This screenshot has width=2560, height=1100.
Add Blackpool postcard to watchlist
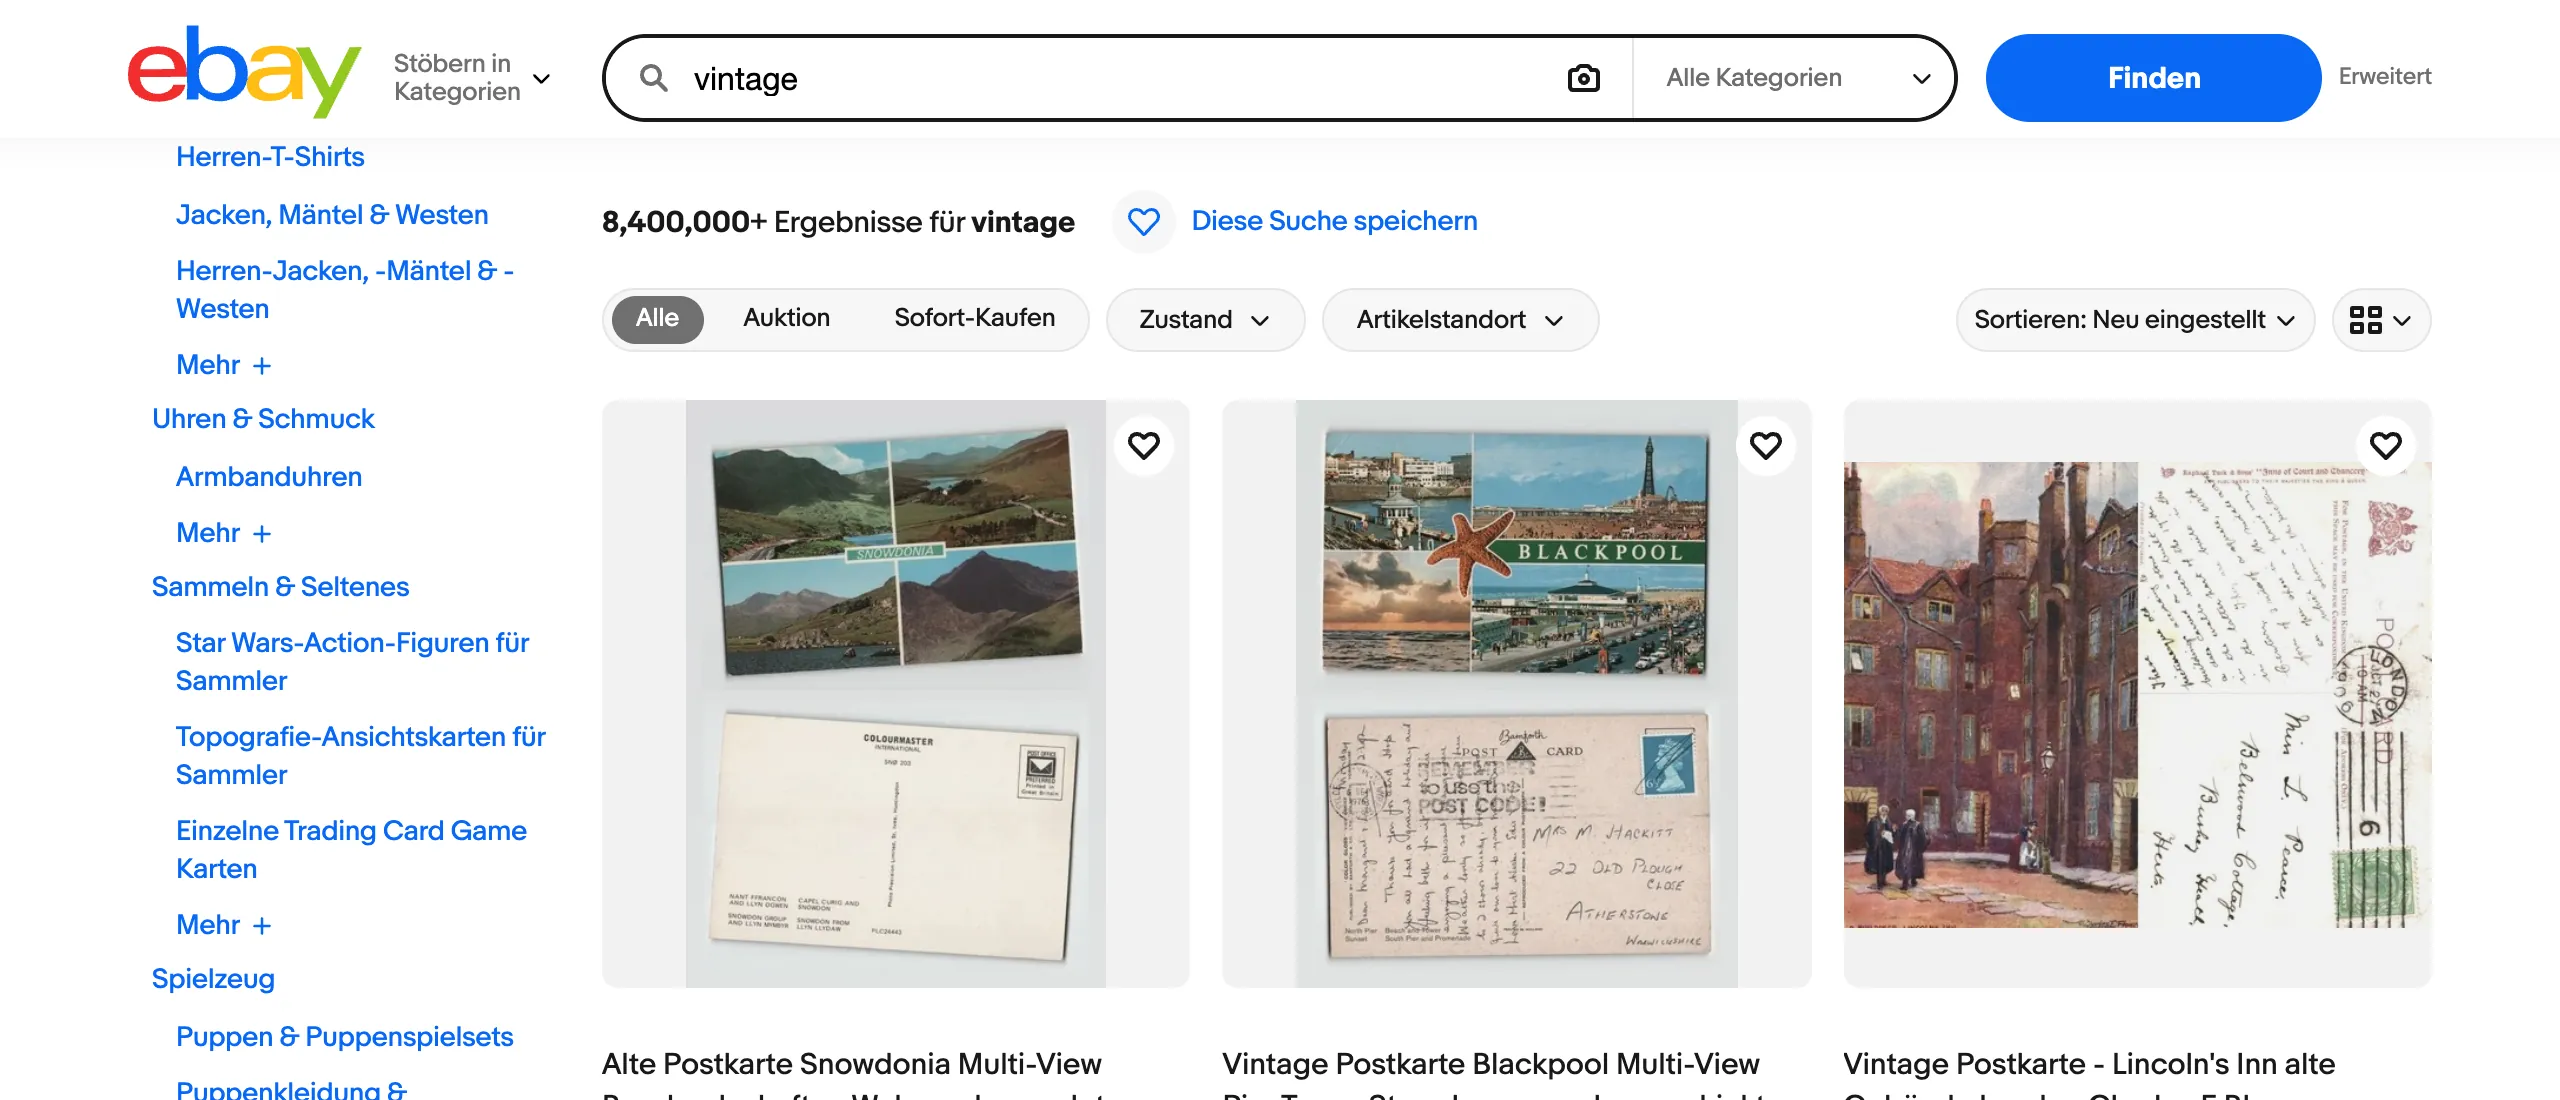(1765, 445)
